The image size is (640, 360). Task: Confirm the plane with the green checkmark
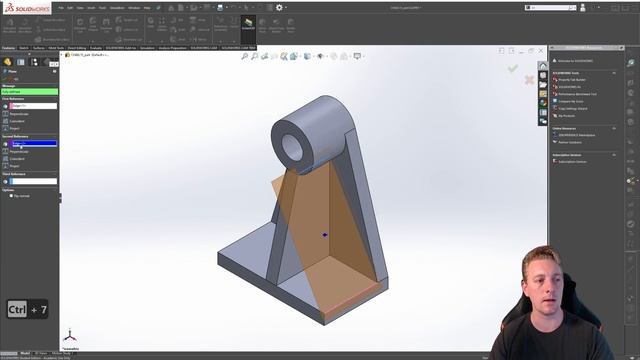513,69
